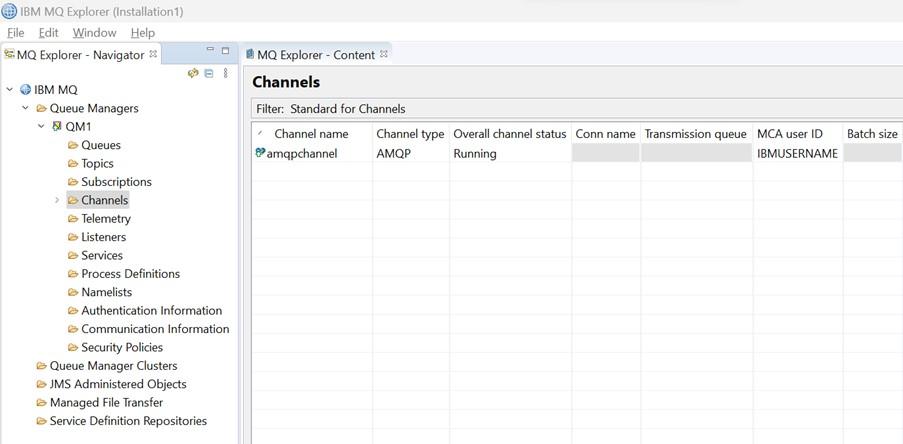Select the amqpchannel name cell
Image resolution: width=903 pixels, height=444 pixels.
coord(302,154)
